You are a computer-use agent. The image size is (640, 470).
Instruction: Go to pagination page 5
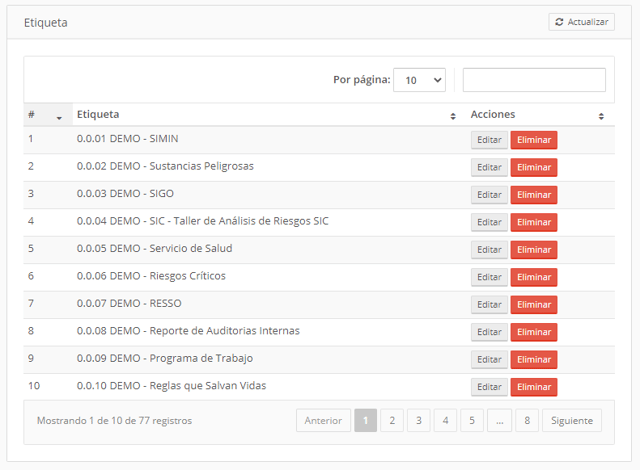472,420
